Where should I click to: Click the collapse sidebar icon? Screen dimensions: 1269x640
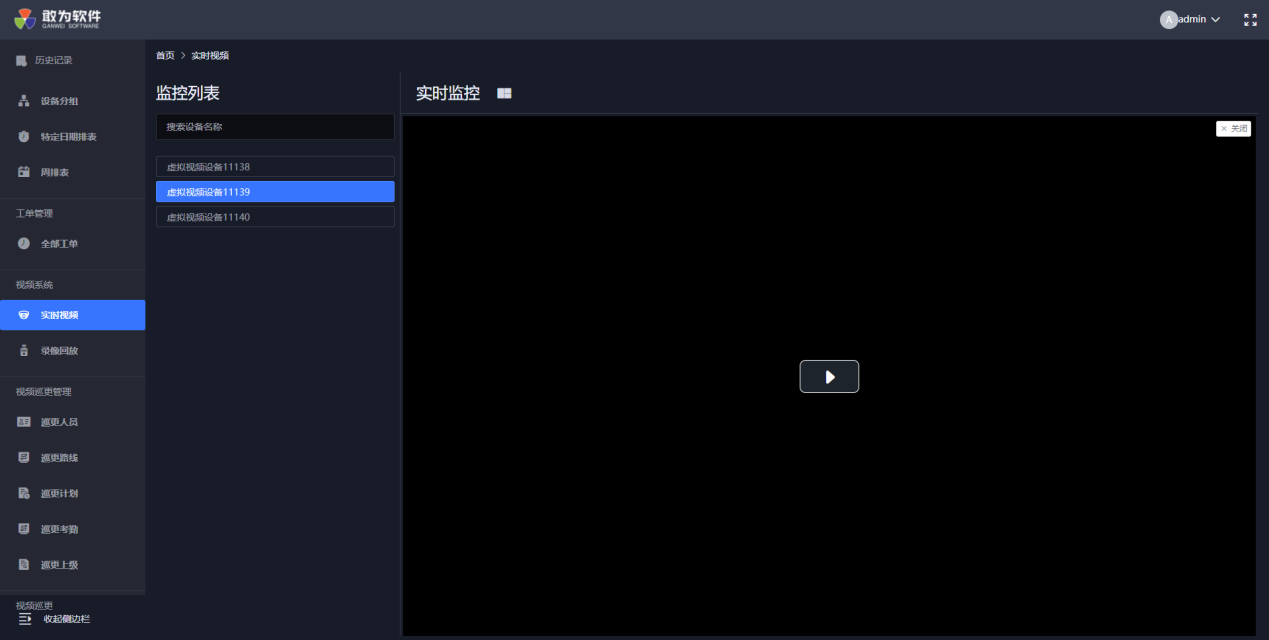tap(26, 619)
